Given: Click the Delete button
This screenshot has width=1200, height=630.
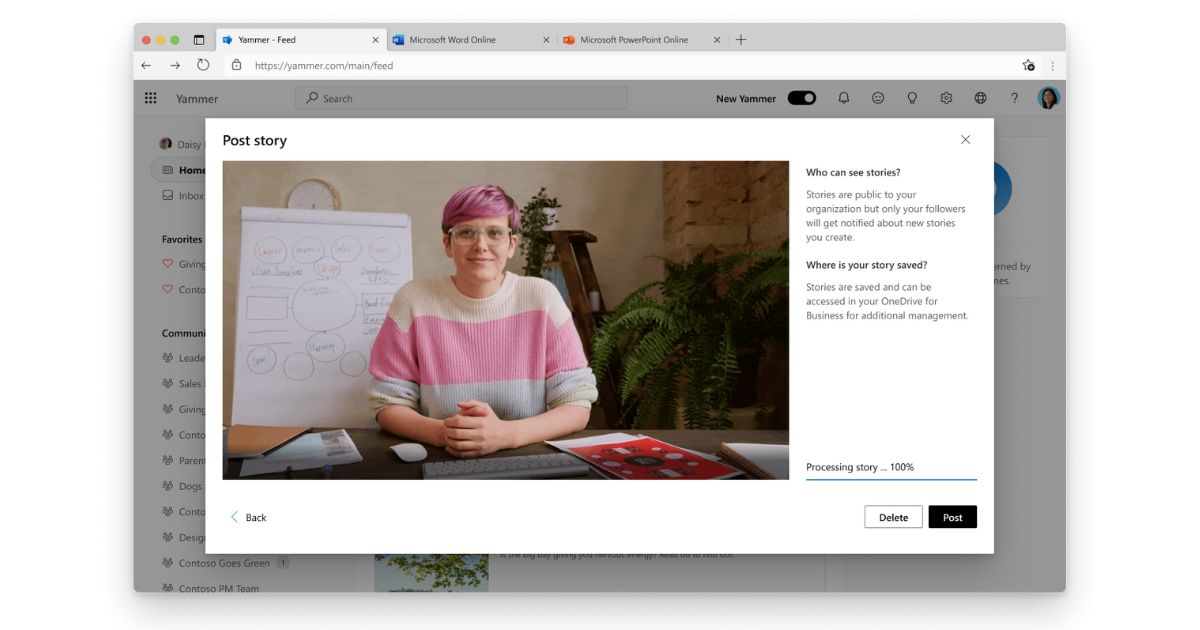Looking at the screenshot, I should [x=893, y=517].
